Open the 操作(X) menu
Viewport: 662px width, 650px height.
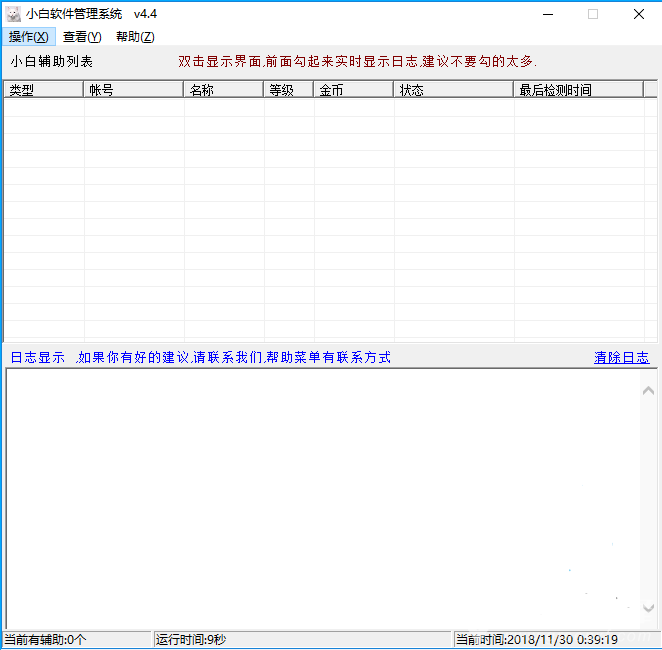point(28,37)
